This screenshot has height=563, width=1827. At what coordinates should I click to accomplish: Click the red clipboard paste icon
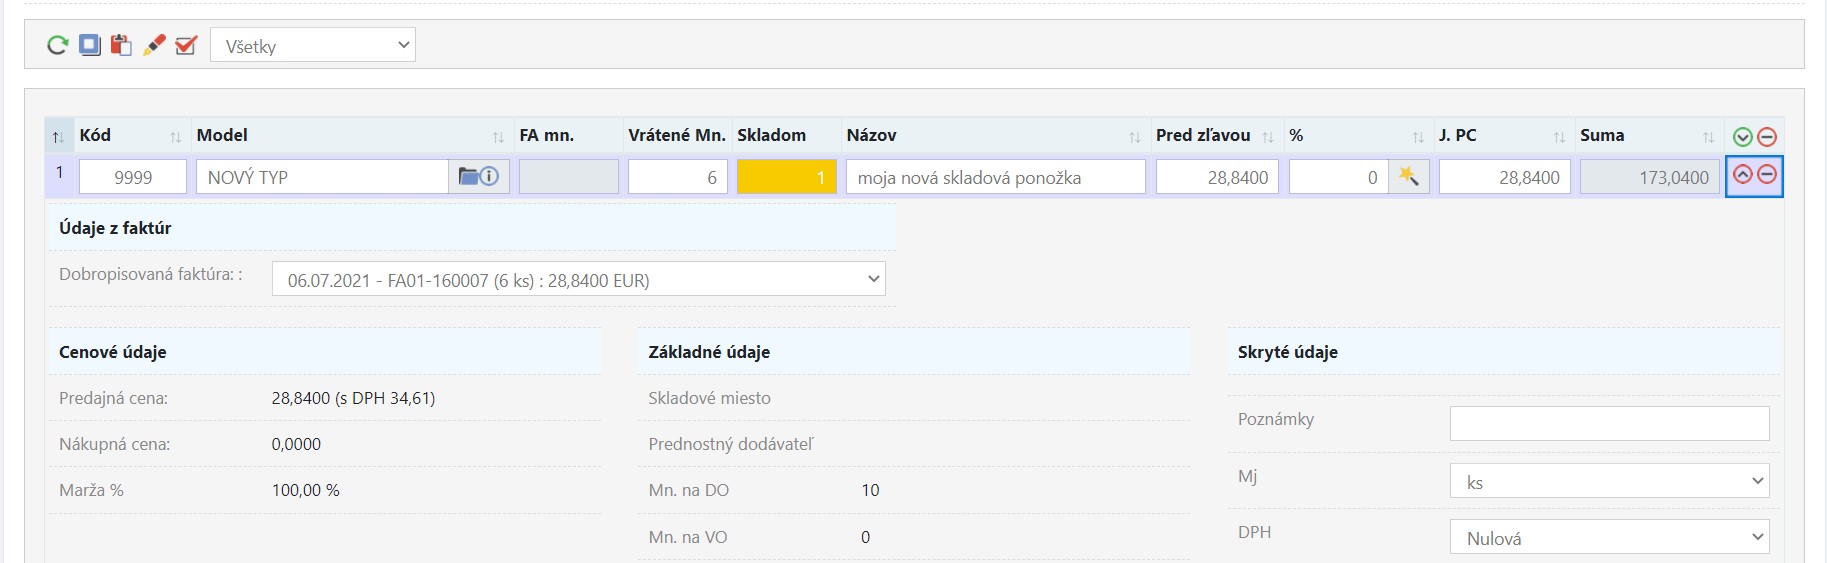[121, 45]
